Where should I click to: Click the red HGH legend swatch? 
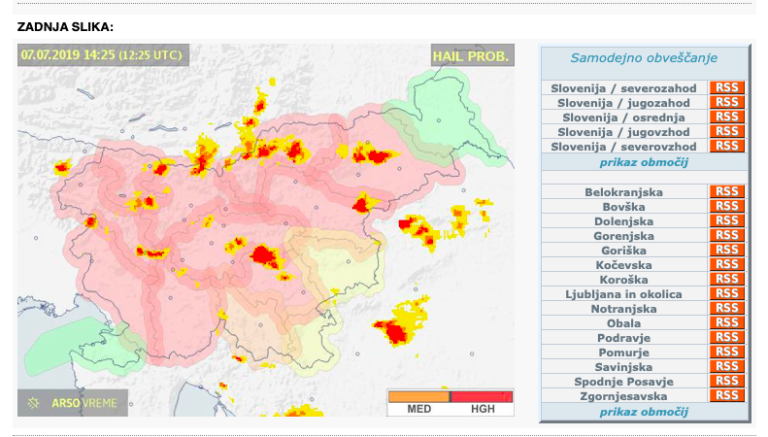[482, 397]
